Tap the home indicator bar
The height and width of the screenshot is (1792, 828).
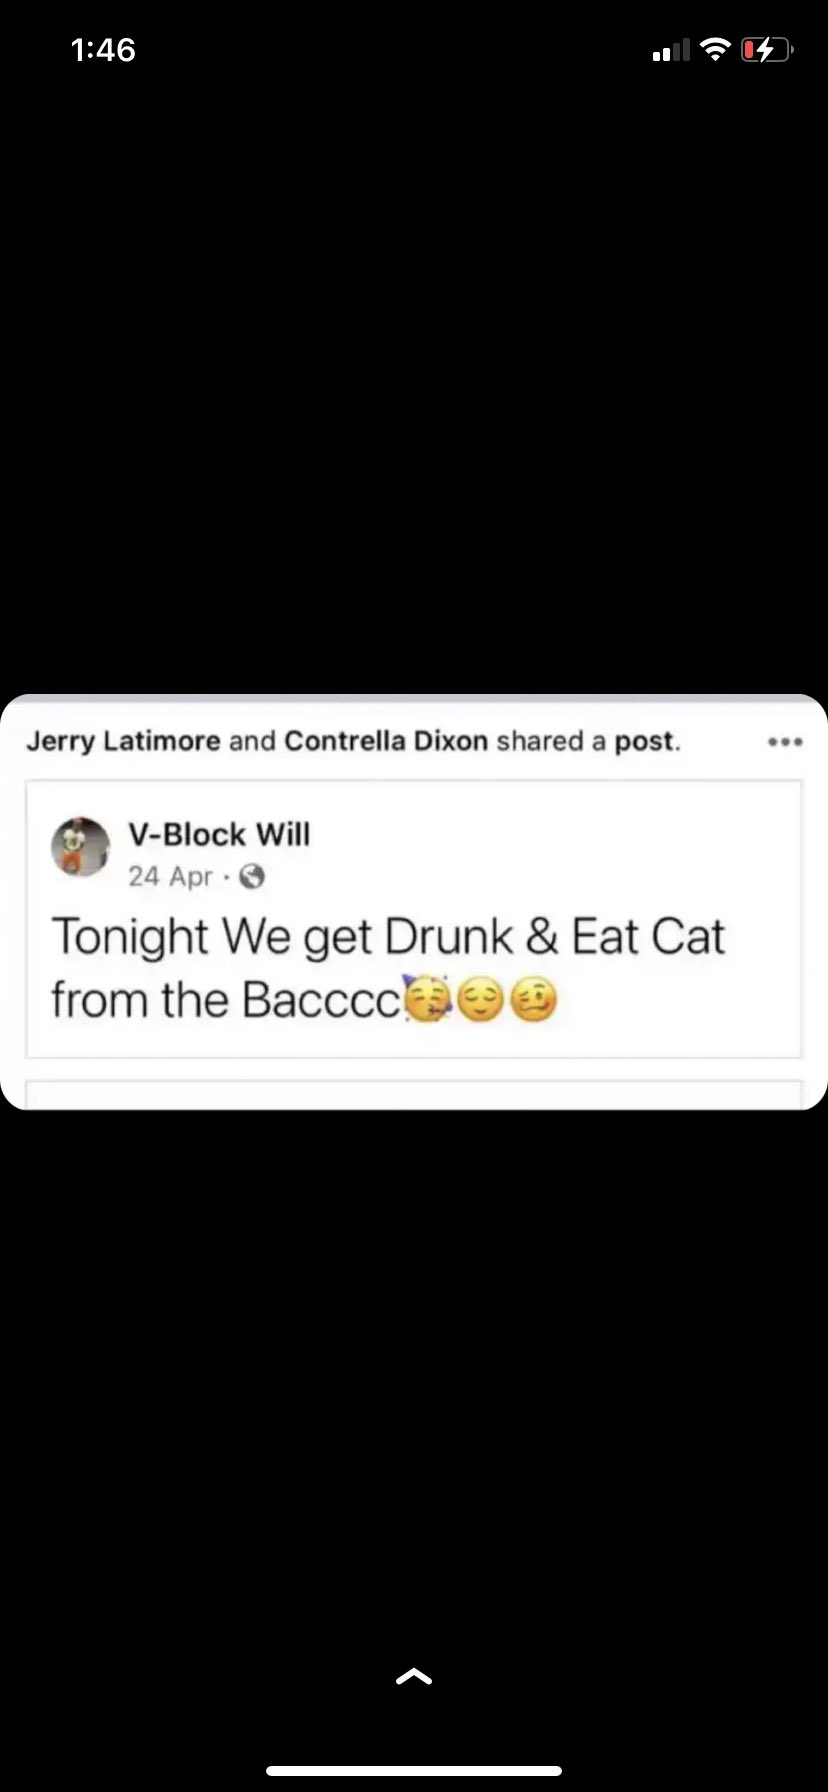[x=414, y=1771]
